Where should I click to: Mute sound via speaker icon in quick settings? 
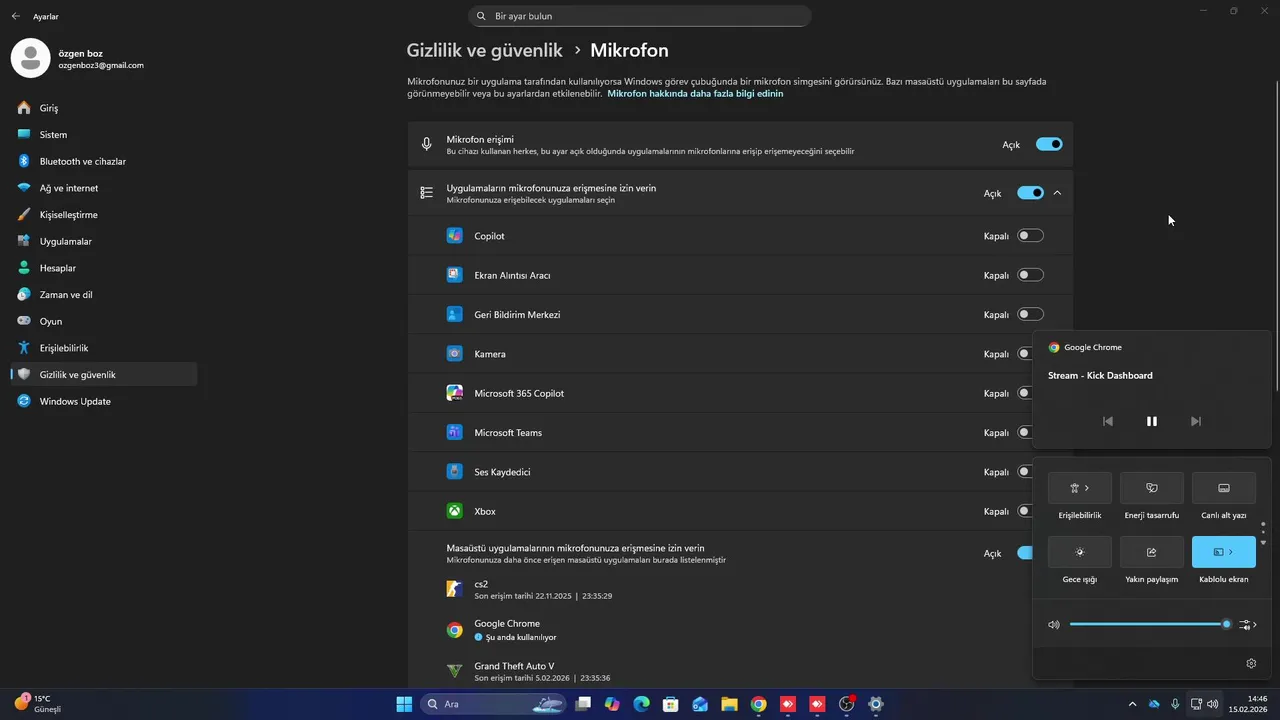click(x=1054, y=625)
